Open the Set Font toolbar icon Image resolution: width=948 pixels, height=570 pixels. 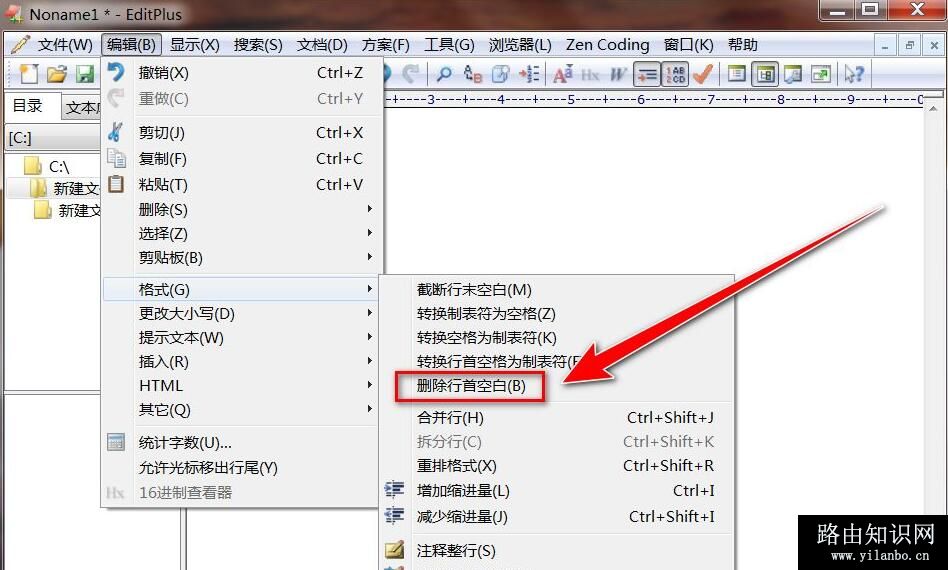coord(562,74)
